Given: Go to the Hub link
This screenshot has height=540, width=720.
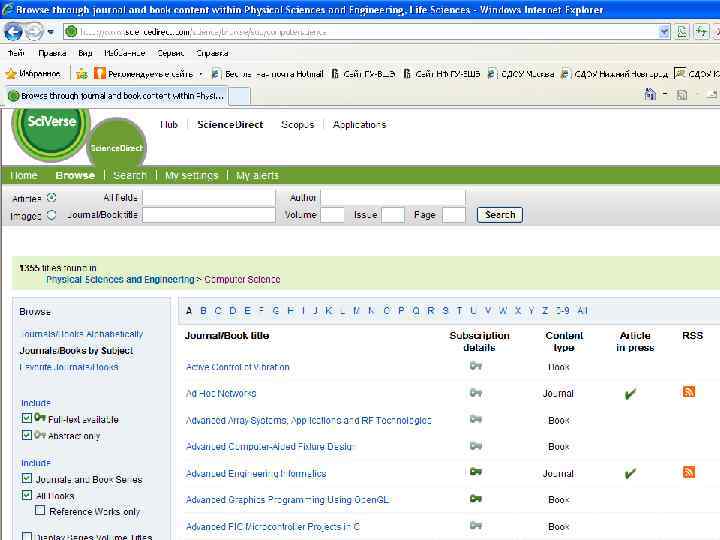Looking at the screenshot, I should click(x=169, y=124).
